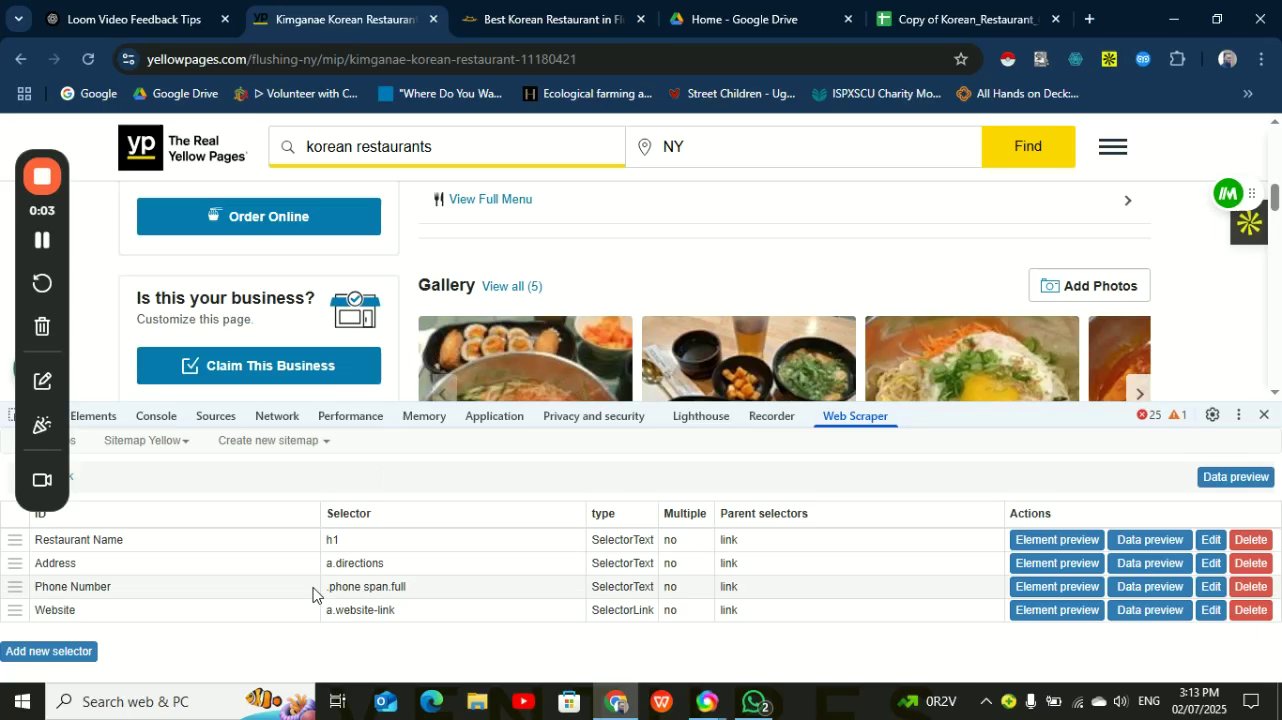Viewport: 1282px width, 720px height.
Task: Open the Sitemap Yellow dropdown
Action: [x=146, y=441]
